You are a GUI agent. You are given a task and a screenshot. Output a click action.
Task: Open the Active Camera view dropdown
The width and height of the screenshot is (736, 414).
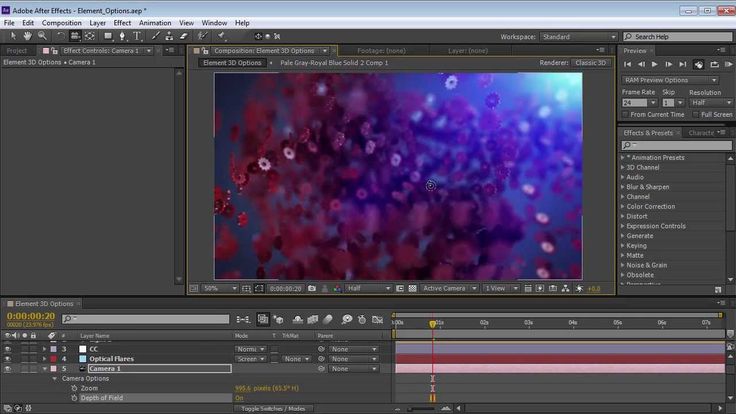coord(449,288)
